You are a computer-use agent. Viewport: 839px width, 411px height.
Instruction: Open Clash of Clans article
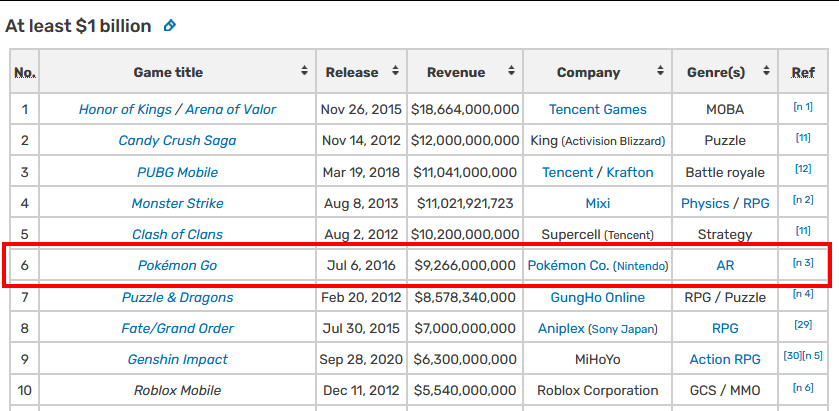[178, 234]
